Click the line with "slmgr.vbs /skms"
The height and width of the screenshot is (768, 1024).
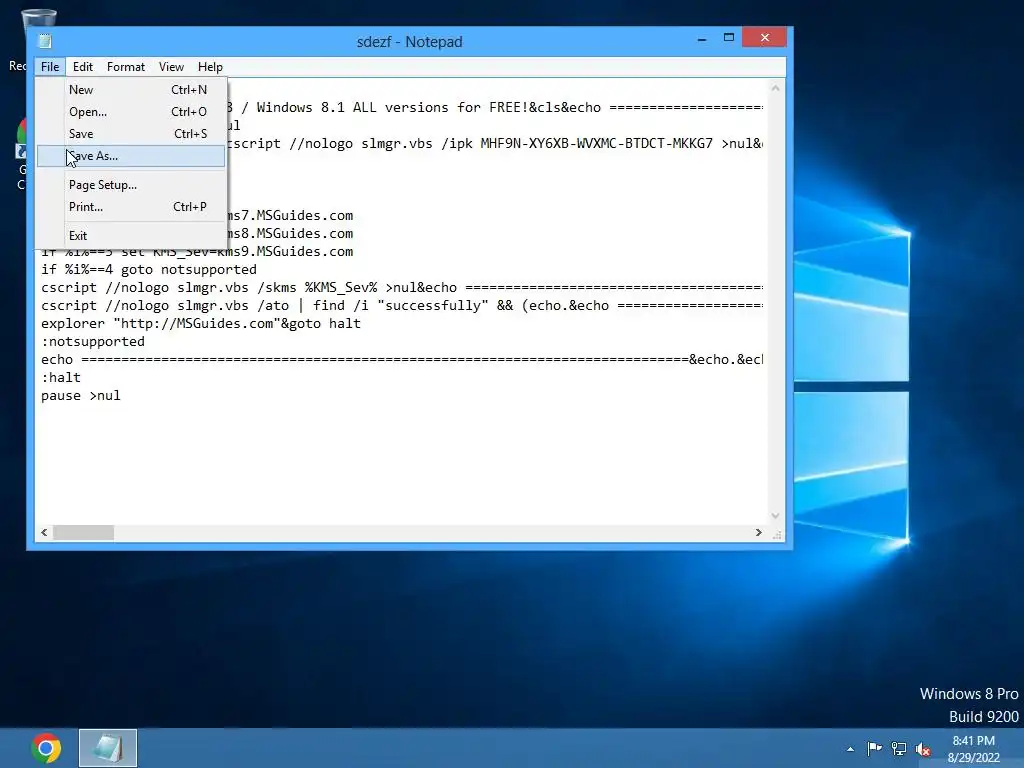(x=402, y=287)
